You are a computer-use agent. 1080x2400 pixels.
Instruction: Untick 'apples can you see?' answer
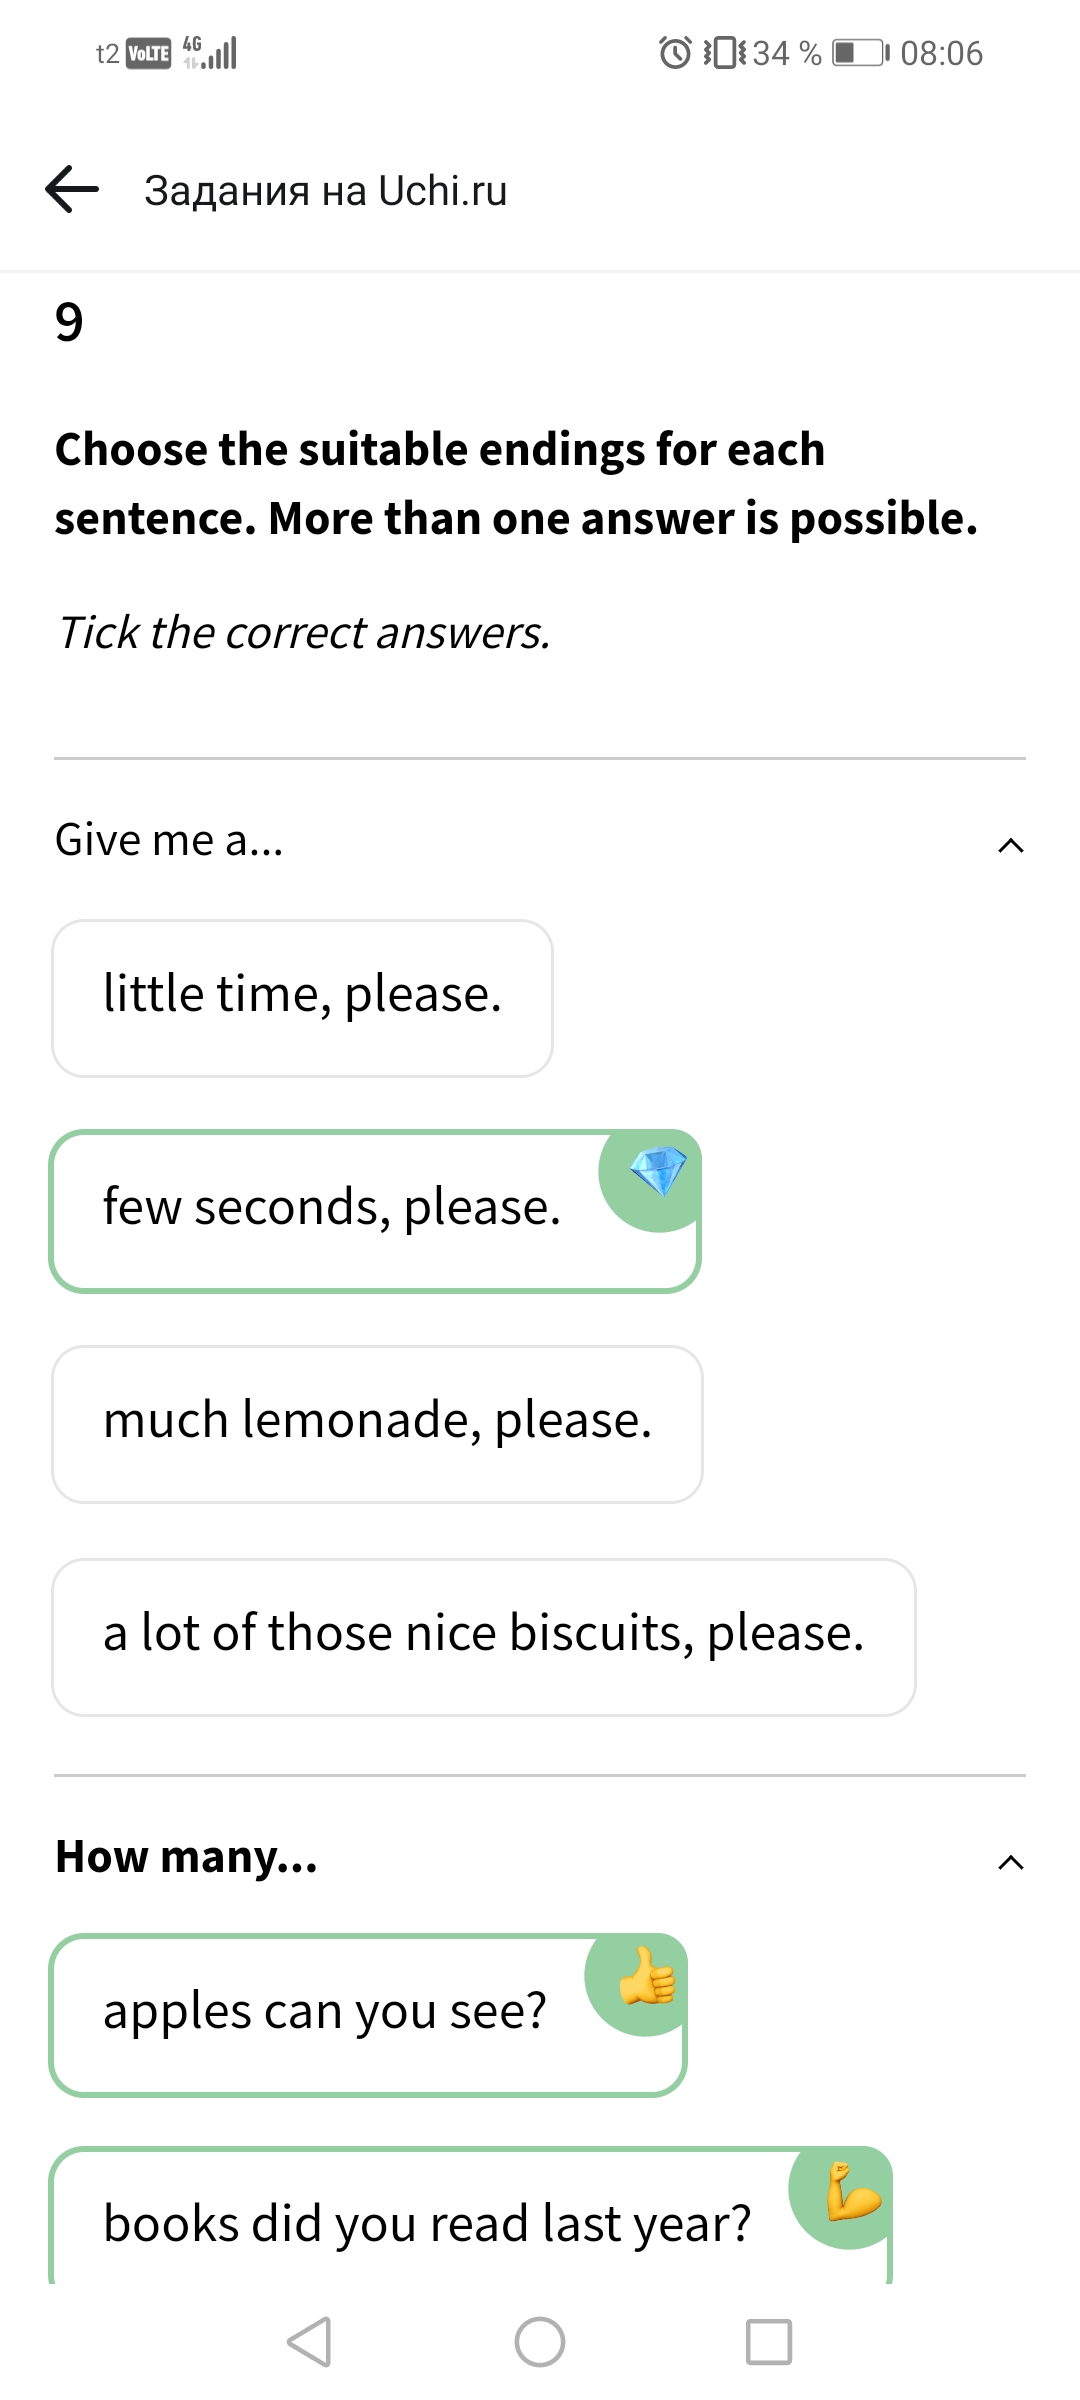click(368, 2015)
